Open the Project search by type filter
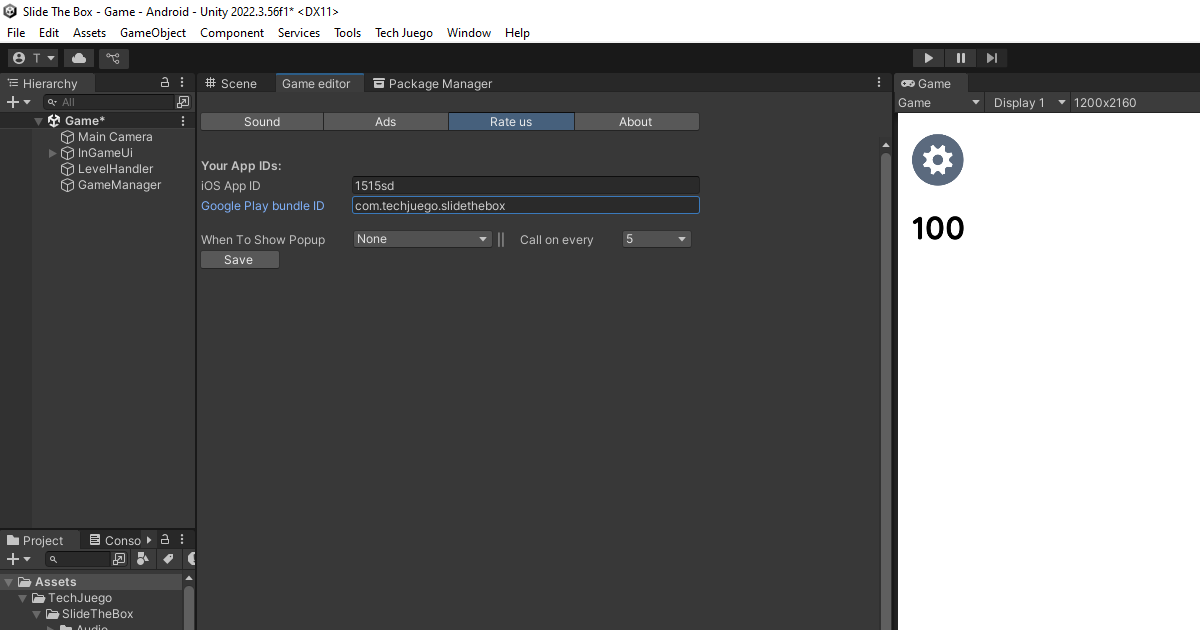 143,559
